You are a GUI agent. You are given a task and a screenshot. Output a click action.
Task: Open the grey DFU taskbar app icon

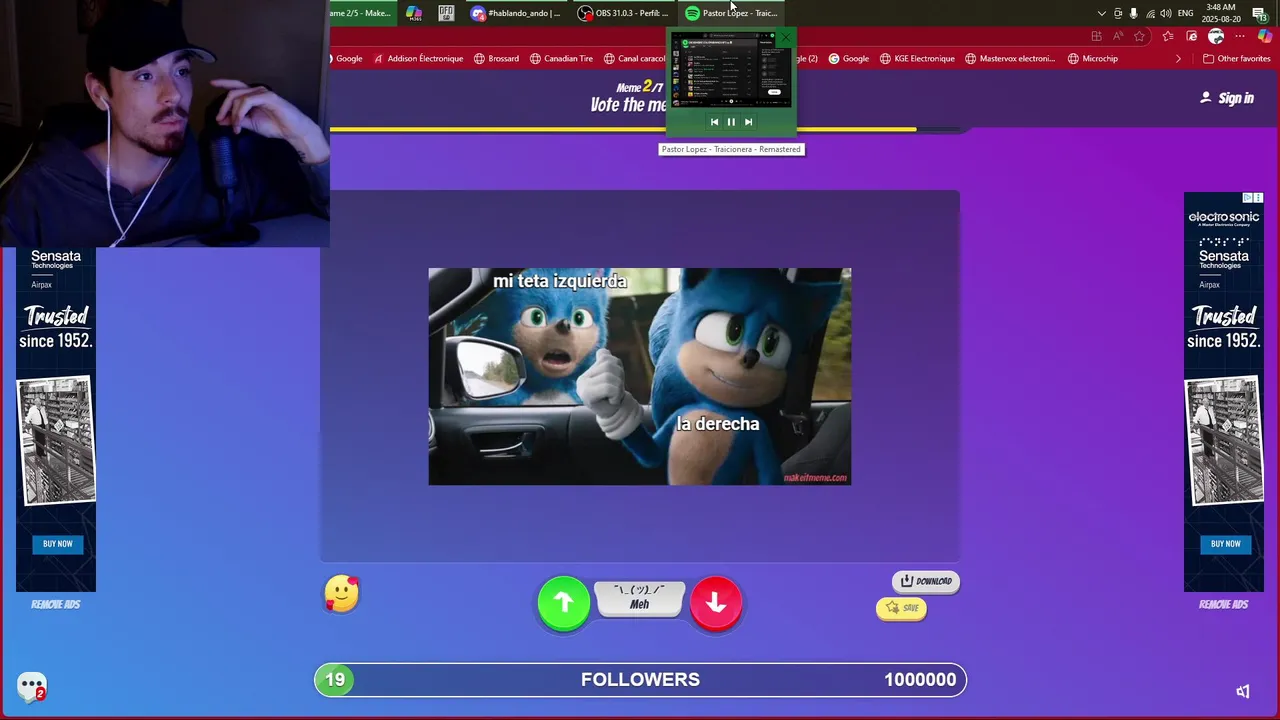click(x=446, y=13)
